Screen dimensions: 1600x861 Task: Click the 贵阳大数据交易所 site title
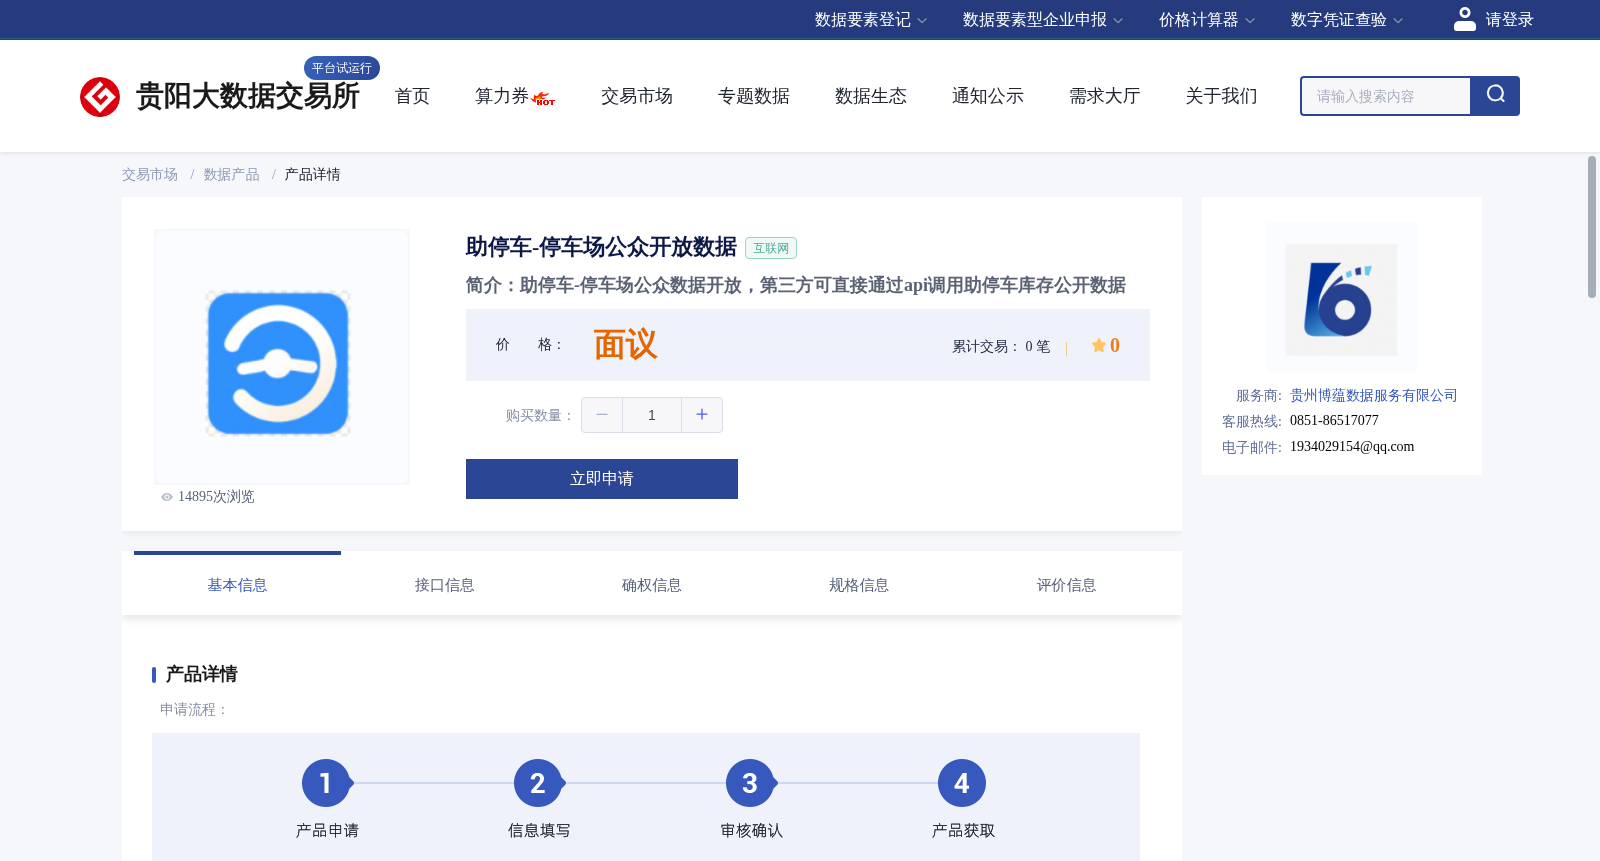click(248, 96)
